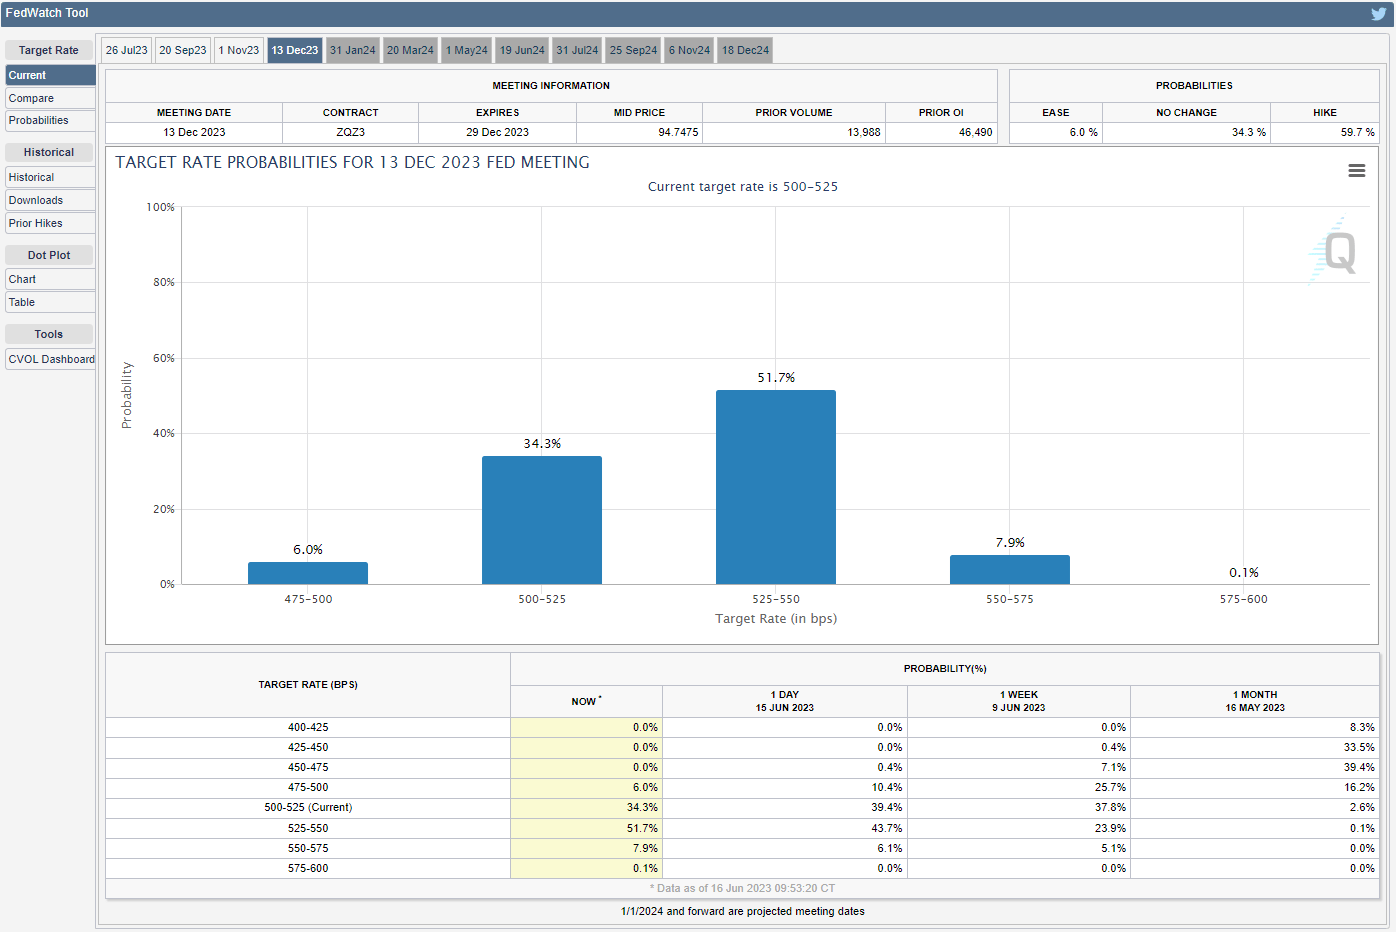
Task: Click the 1 WEEK 9 JUN 2023 header
Action: click(1019, 701)
